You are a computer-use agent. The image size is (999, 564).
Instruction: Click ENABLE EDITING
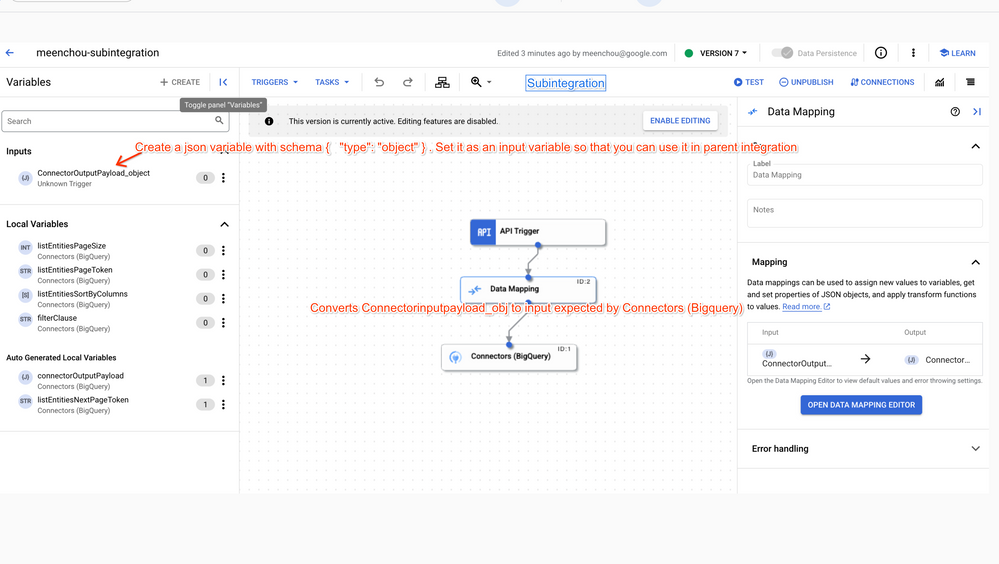(680, 120)
